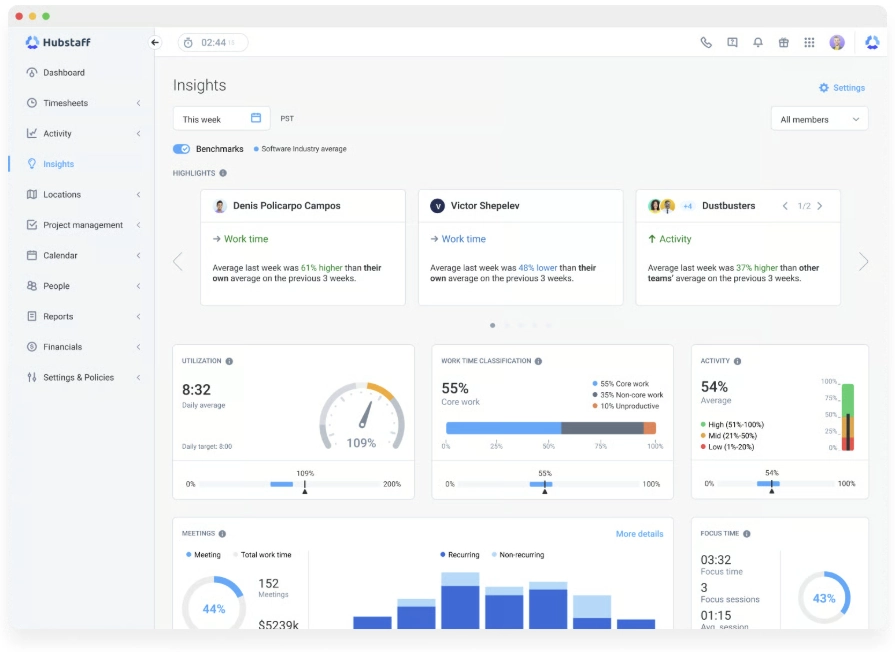Open the apps grid icon
This screenshot has width=895, height=652.
click(x=809, y=42)
